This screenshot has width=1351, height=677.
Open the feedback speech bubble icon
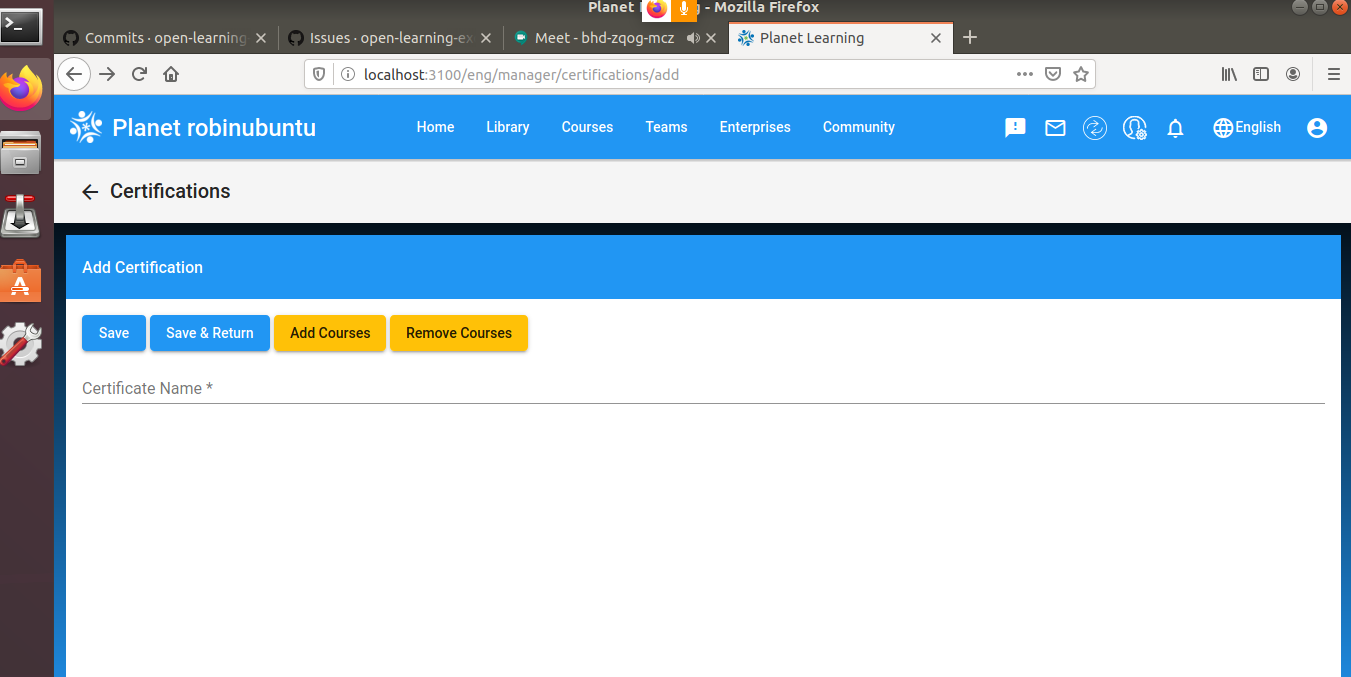click(x=1015, y=127)
